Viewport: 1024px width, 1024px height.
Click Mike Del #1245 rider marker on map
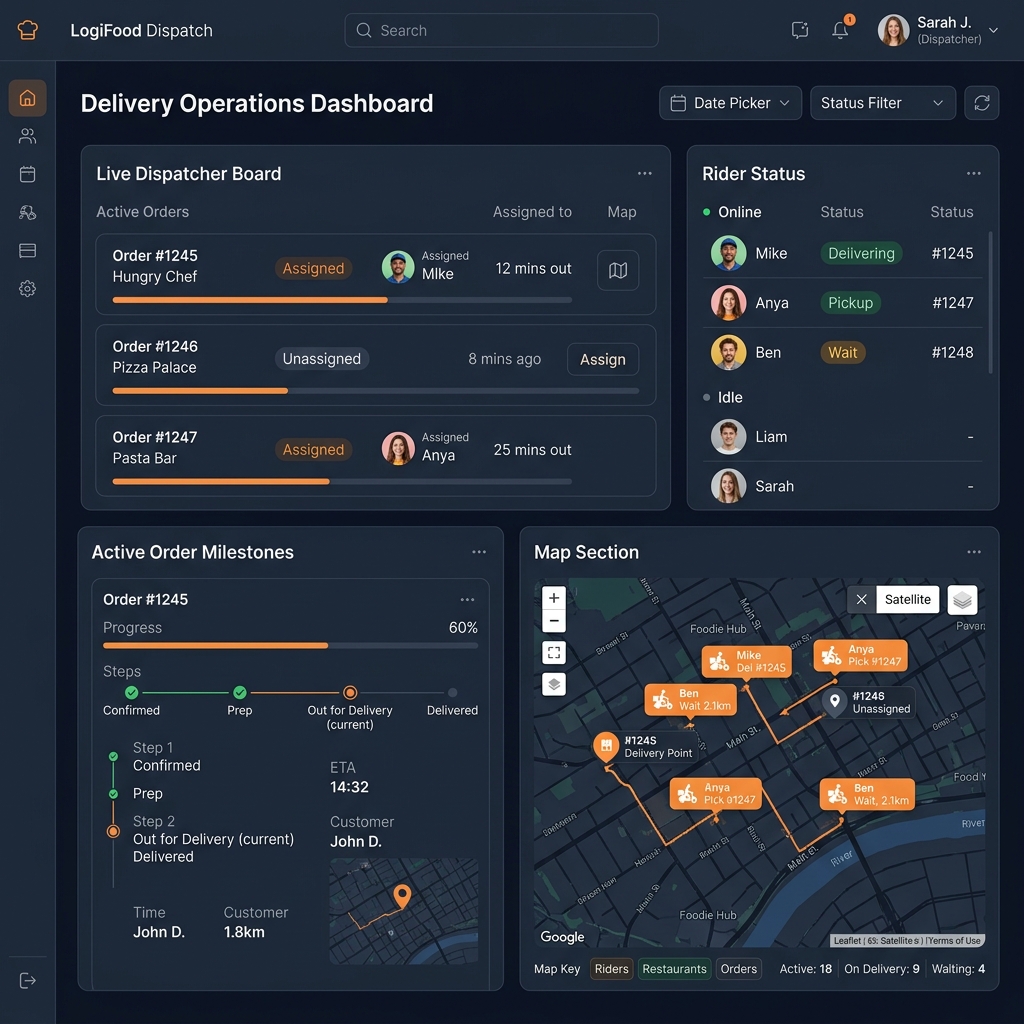click(746, 662)
